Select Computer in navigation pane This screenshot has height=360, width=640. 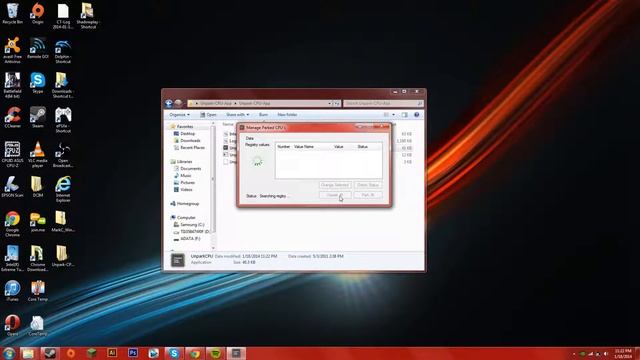(186, 218)
